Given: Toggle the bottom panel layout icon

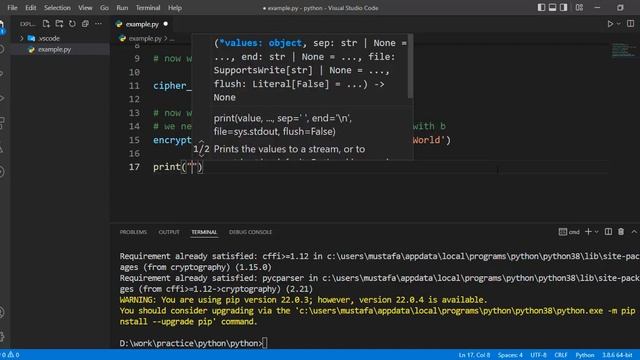Looking at the screenshot, I should 552,7.
